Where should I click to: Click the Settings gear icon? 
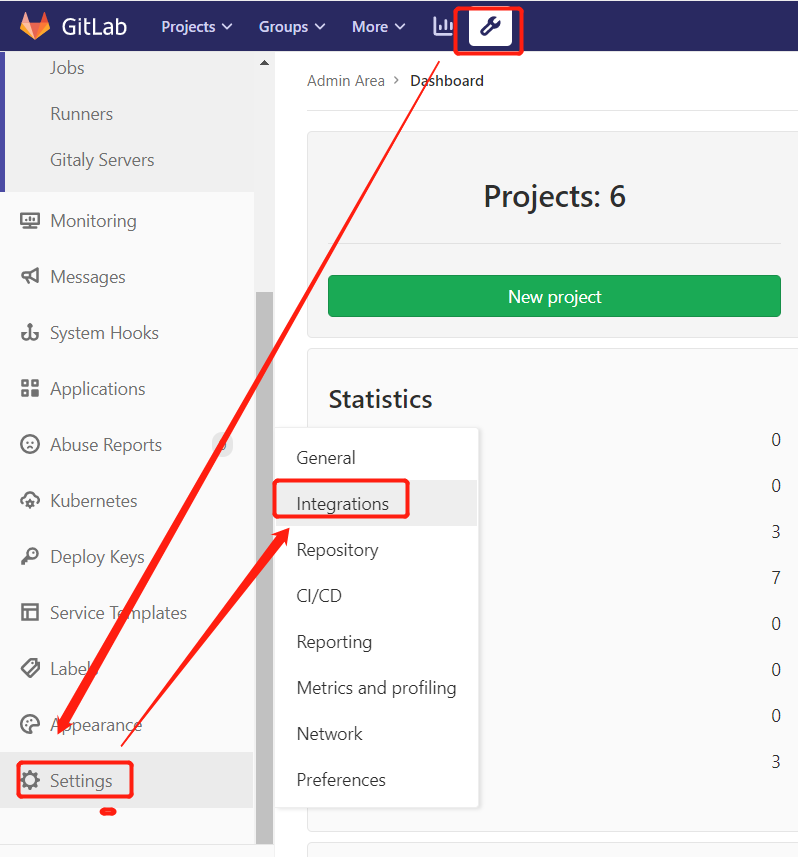pyautogui.click(x=30, y=780)
